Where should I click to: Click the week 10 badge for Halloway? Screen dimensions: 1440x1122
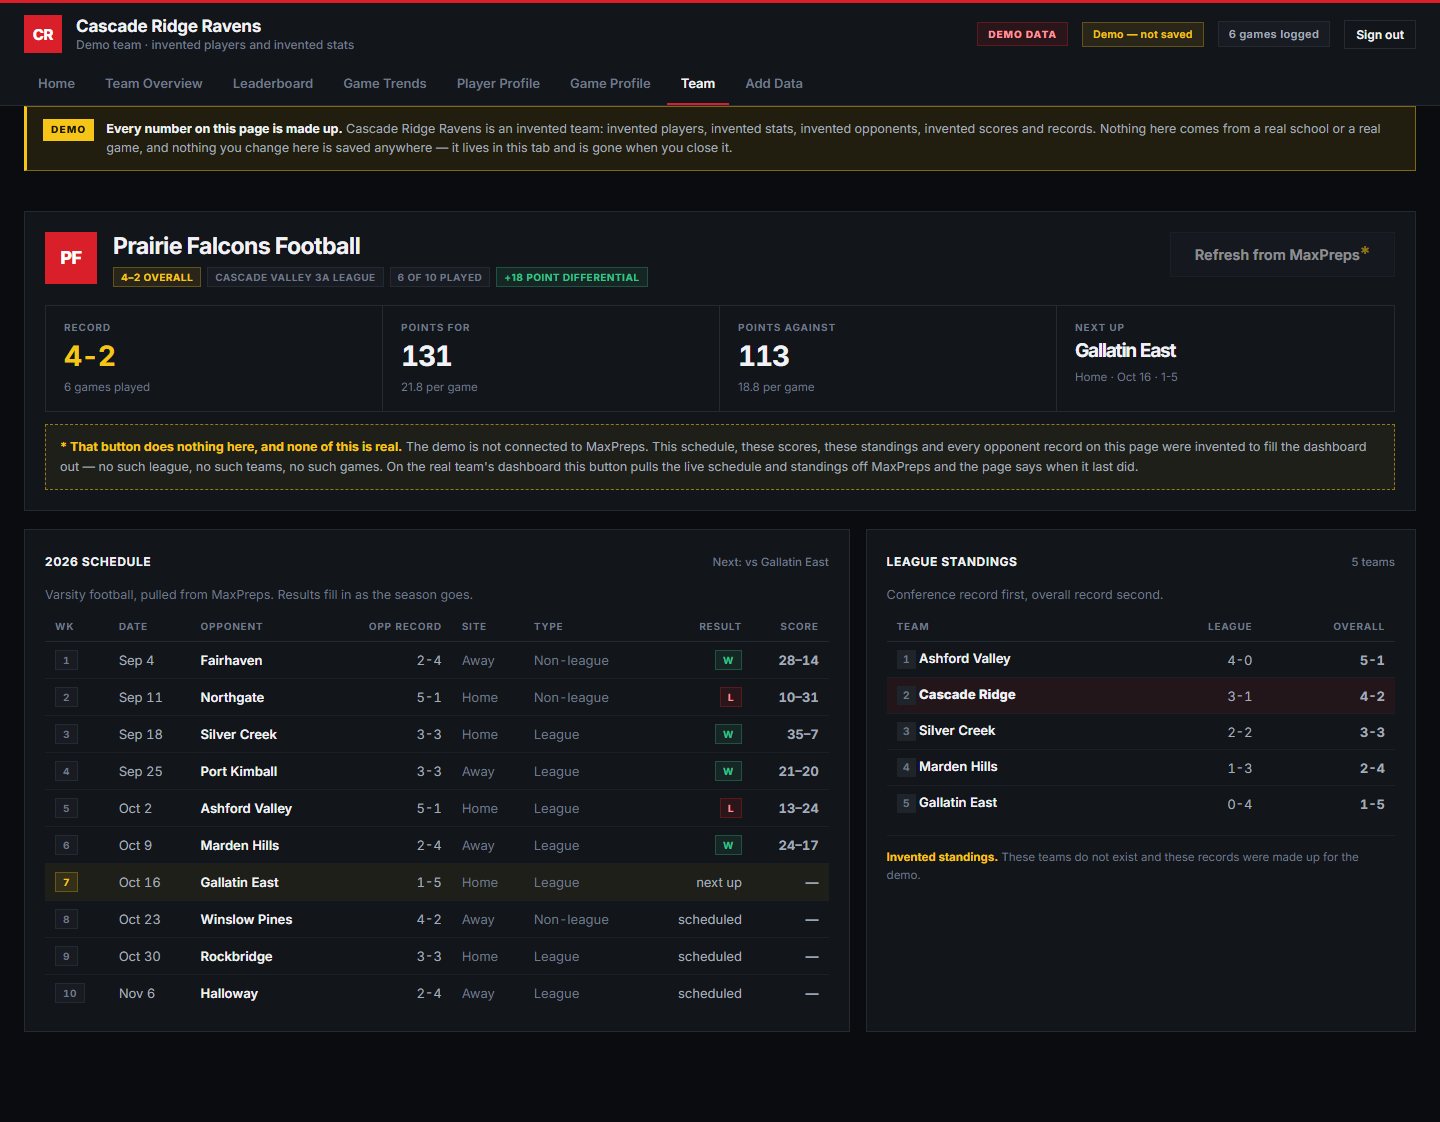(69, 993)
